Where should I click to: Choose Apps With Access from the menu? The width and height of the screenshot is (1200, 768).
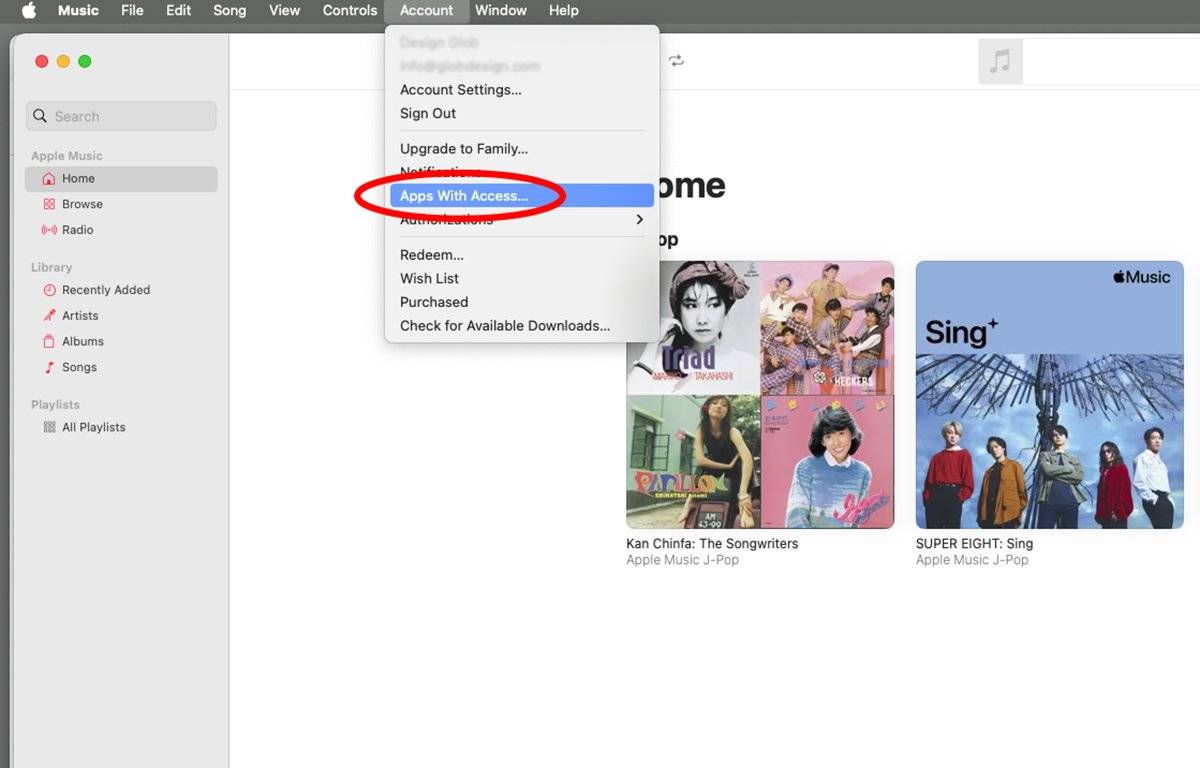462,196
